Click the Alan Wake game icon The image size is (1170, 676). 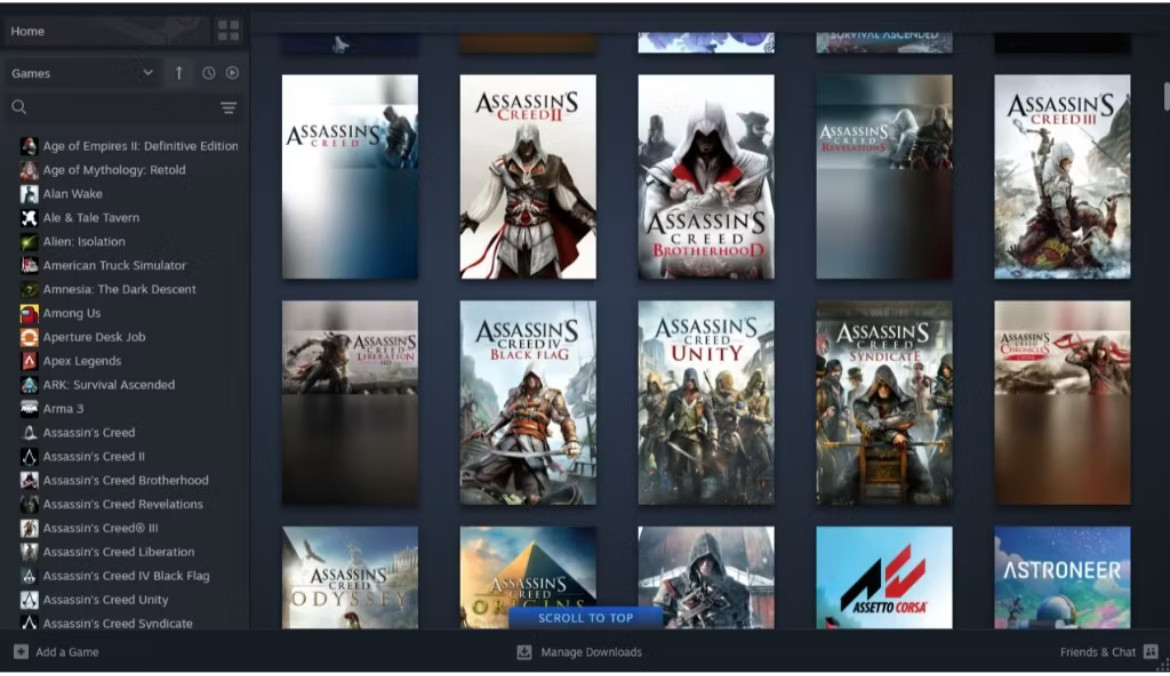pyautogui.click(x=29, y=194)
